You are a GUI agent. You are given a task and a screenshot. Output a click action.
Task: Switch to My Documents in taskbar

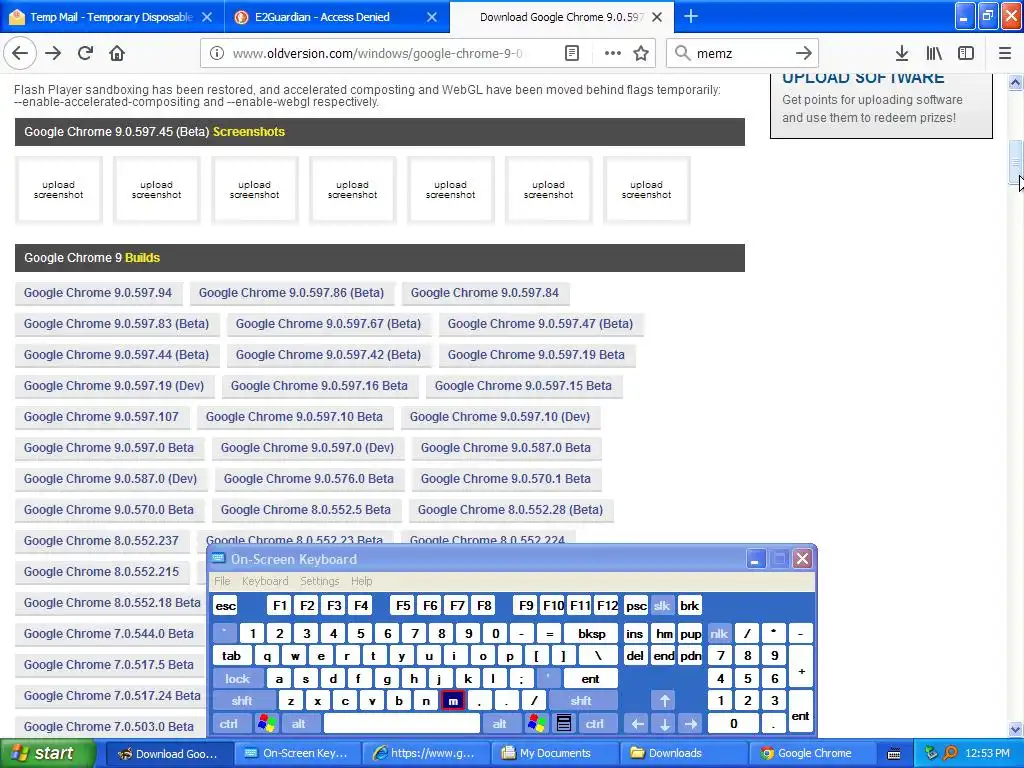554,754
